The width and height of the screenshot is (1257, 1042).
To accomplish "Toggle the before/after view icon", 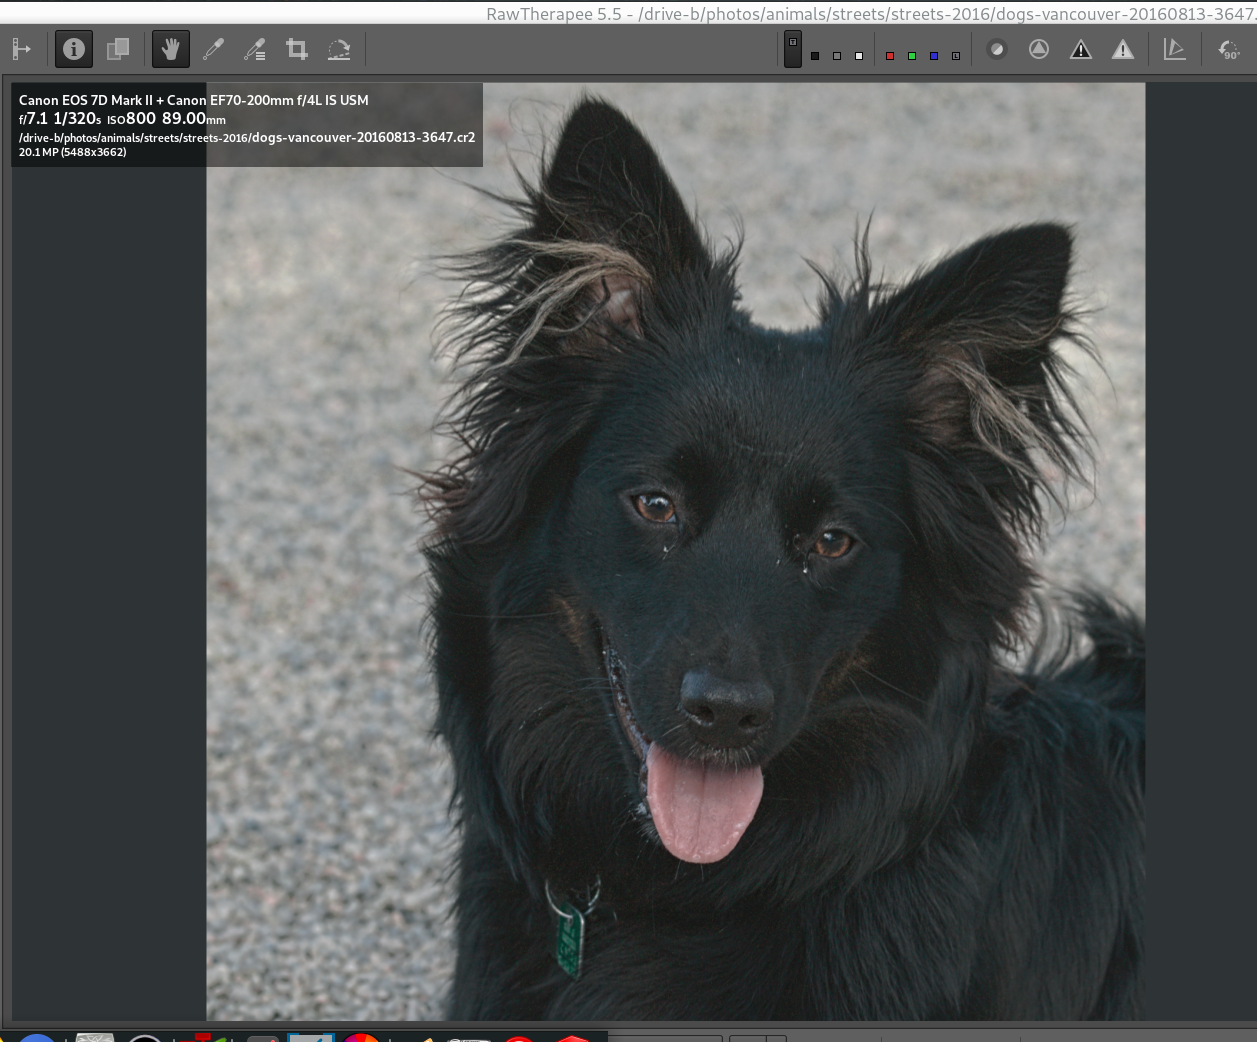I will (118, 49).
